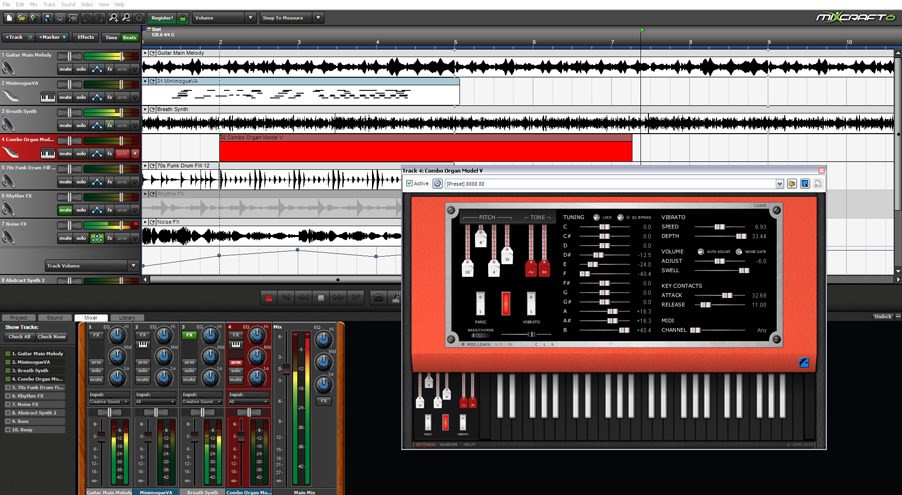Toggle solo on MinimogueVA track
This screenshot has height=495, width=902.
pos(81,98)
